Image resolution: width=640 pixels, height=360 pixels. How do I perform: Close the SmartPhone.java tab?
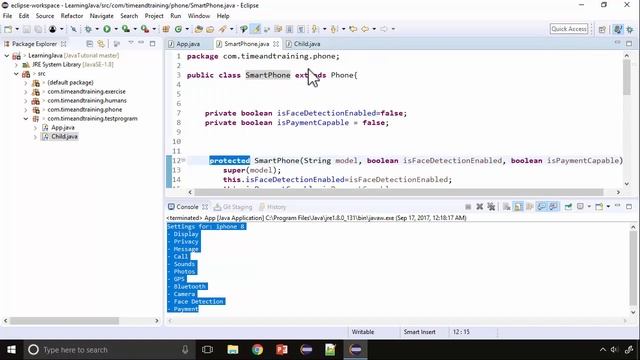tap(276, 44)
